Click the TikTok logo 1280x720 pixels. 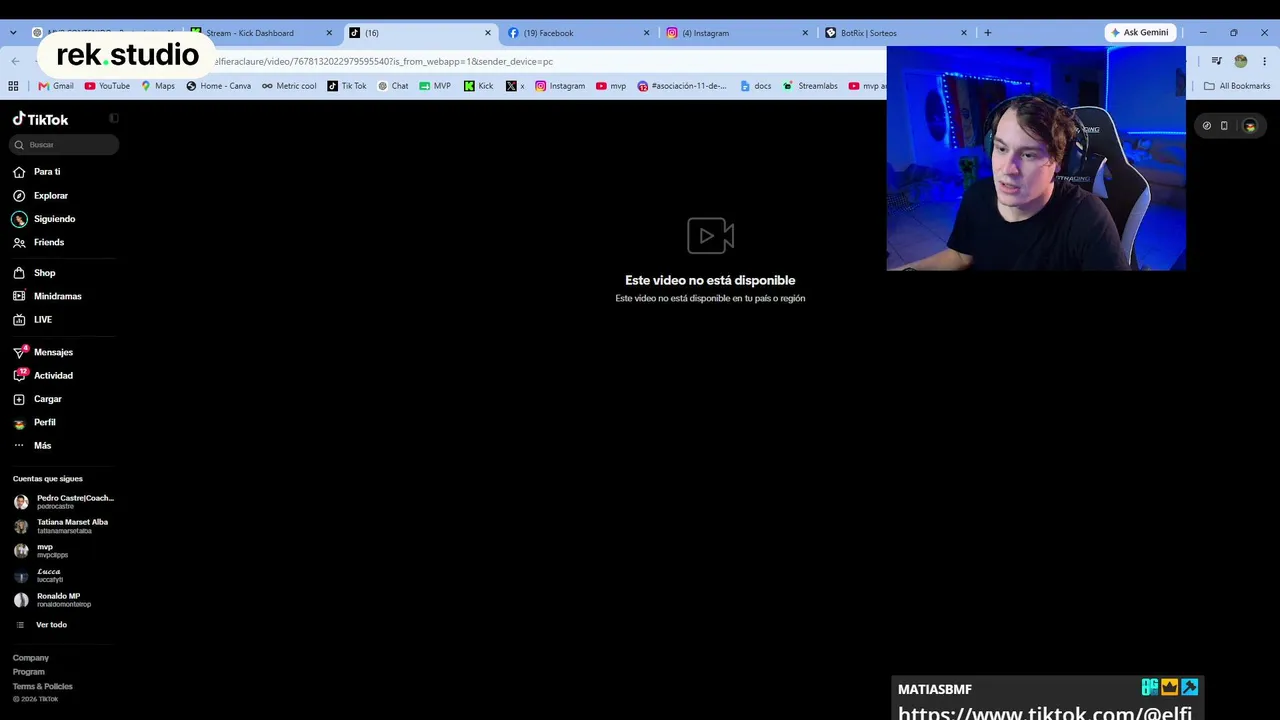[x=41, y=119]
